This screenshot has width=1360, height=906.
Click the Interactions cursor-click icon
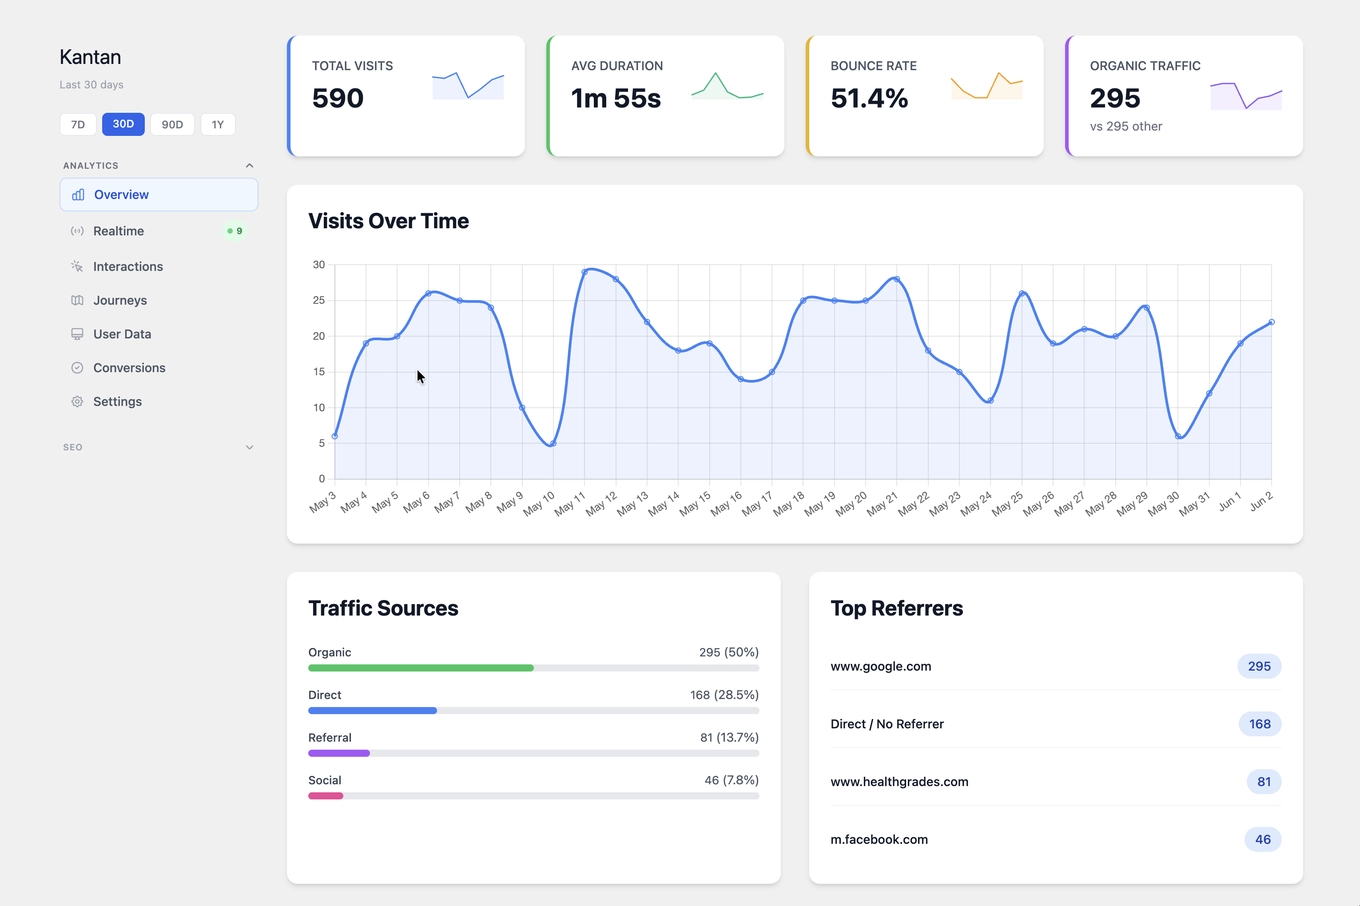coord(77,267)
